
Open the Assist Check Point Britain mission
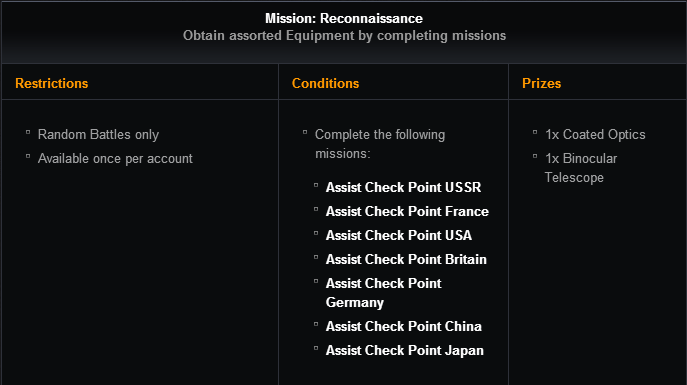(406, 260)
